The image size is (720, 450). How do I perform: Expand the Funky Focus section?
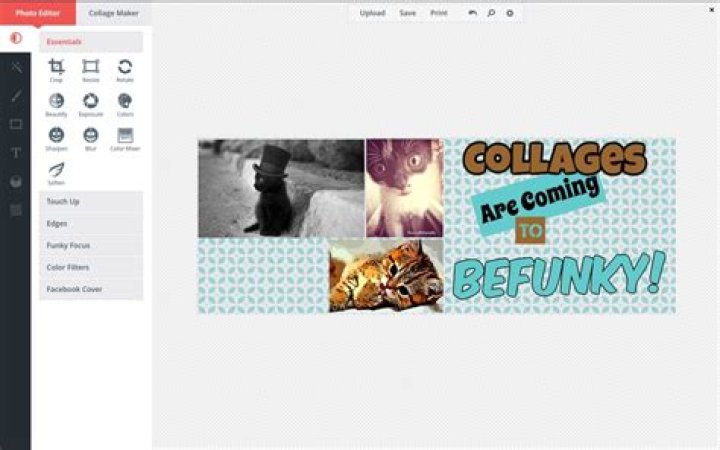pos(91,245)
